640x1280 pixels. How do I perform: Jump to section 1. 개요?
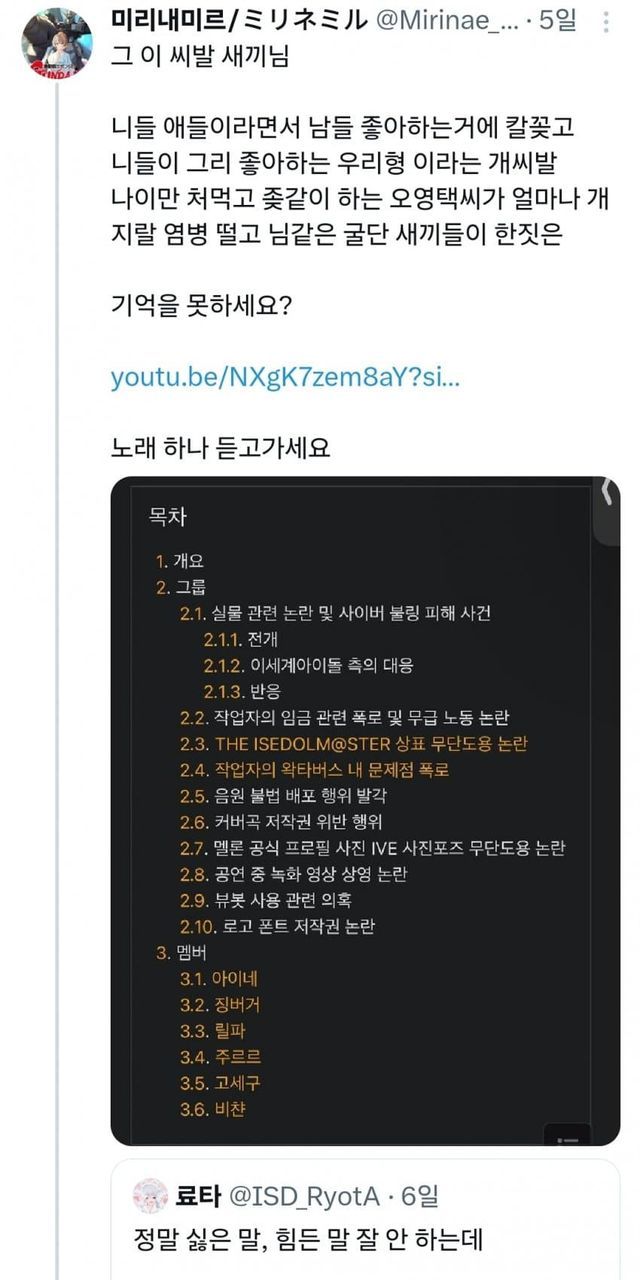(x=181, y=562)
